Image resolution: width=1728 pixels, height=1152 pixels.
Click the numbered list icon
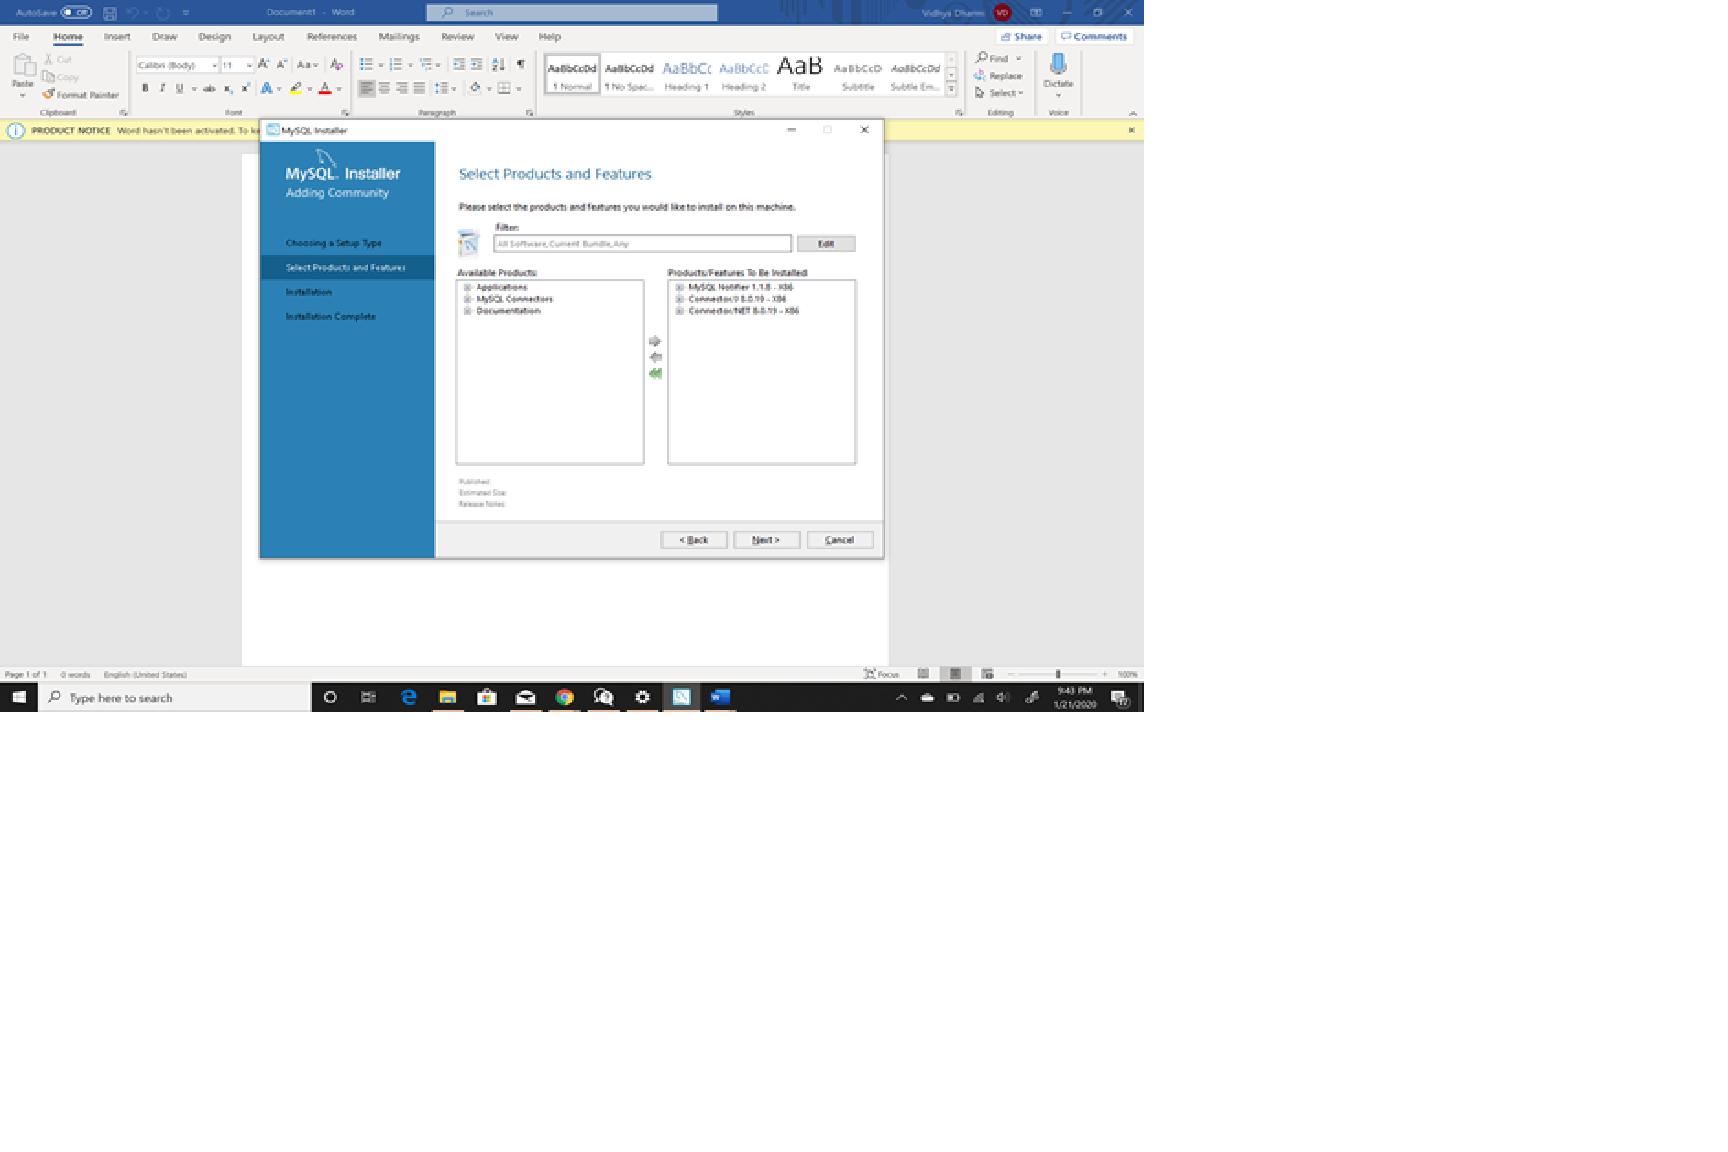point(396,65)
